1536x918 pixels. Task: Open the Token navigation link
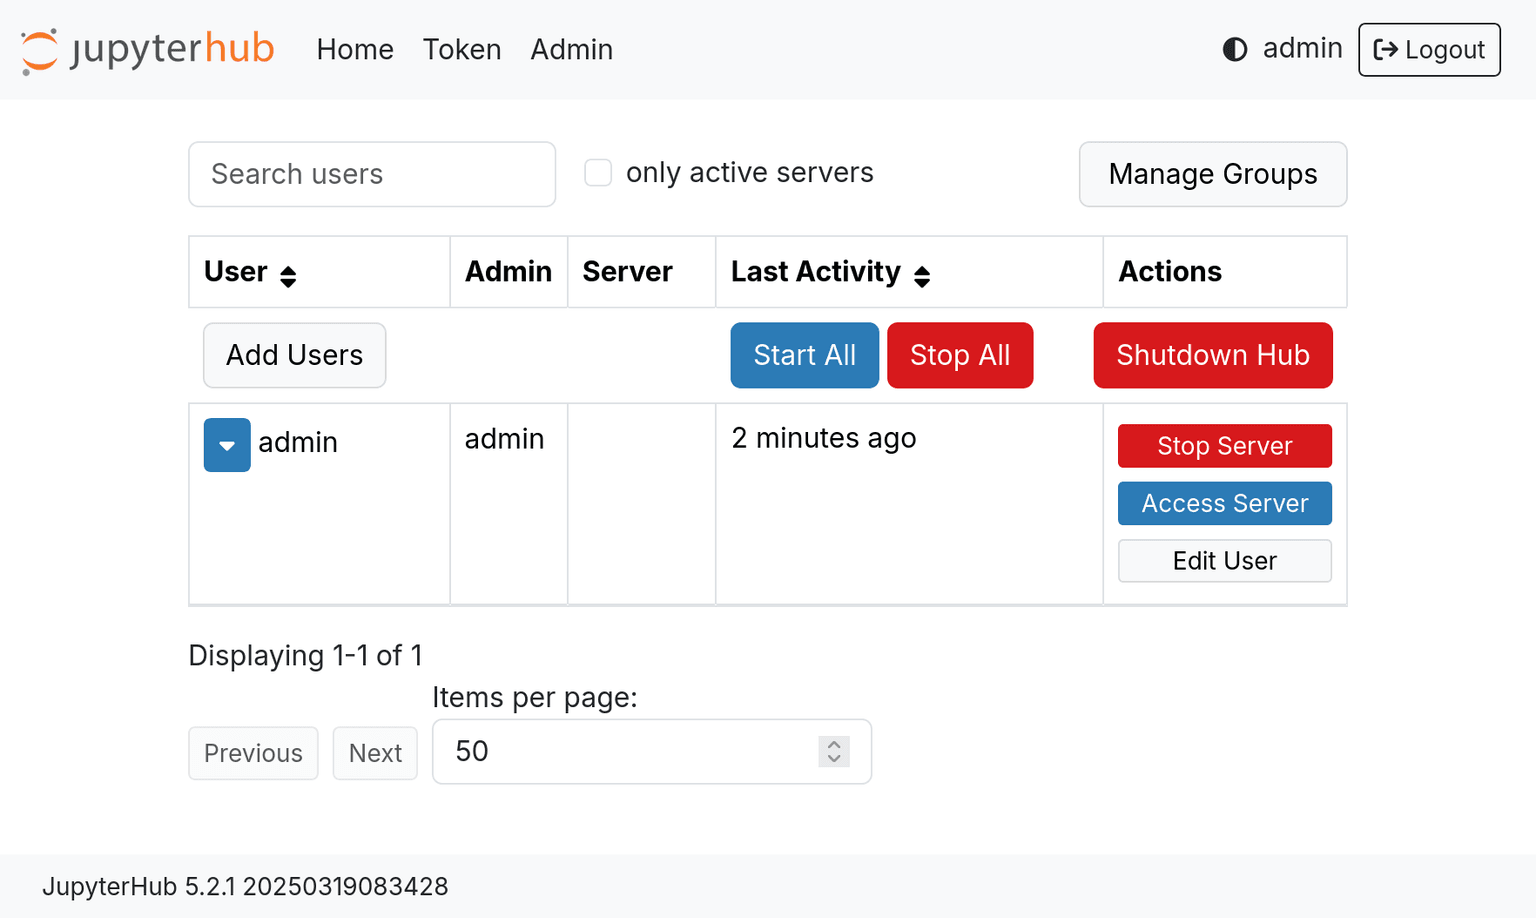[462, 50]
